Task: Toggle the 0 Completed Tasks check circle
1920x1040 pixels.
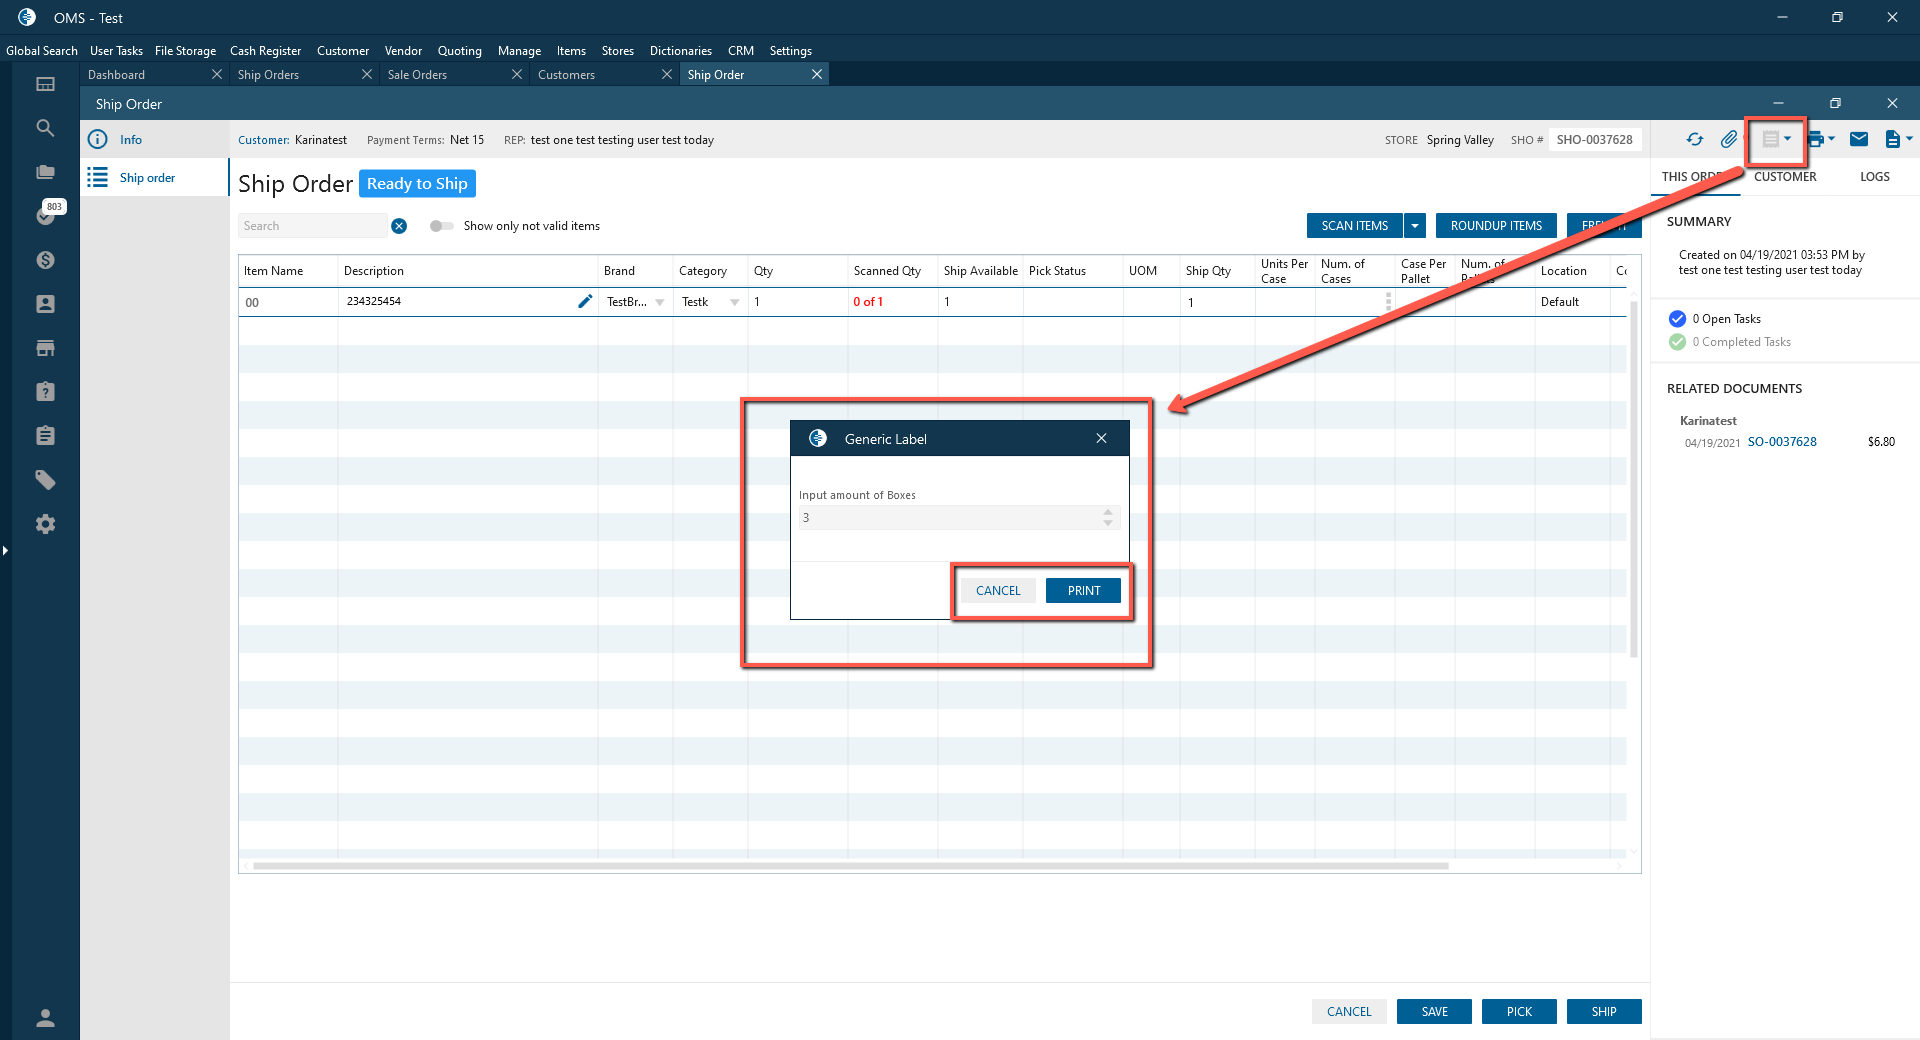Action: pos(1677,342)
